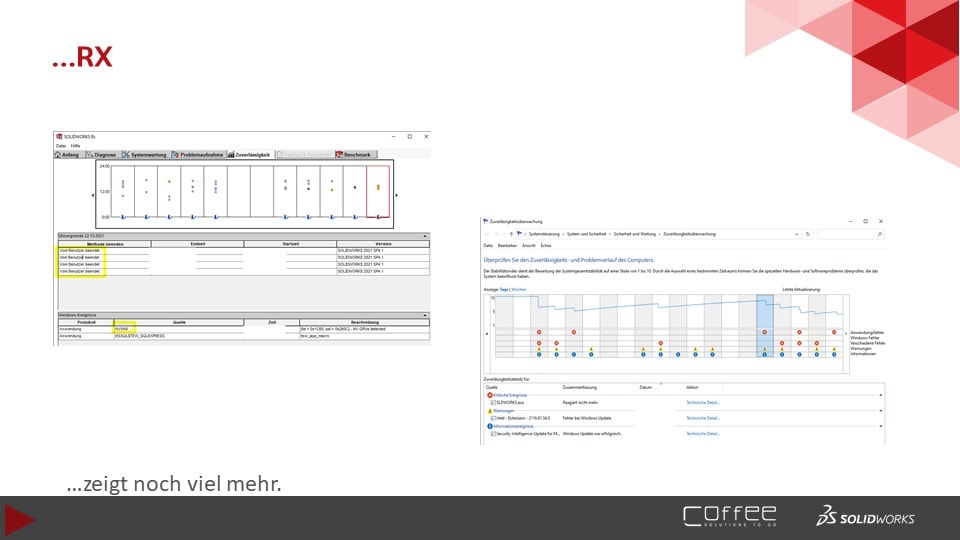The width and height of the screenshot is (960, 540).
Task: Collapse the Kritische Ereignisse group
Action: click(x=881, y=396)
